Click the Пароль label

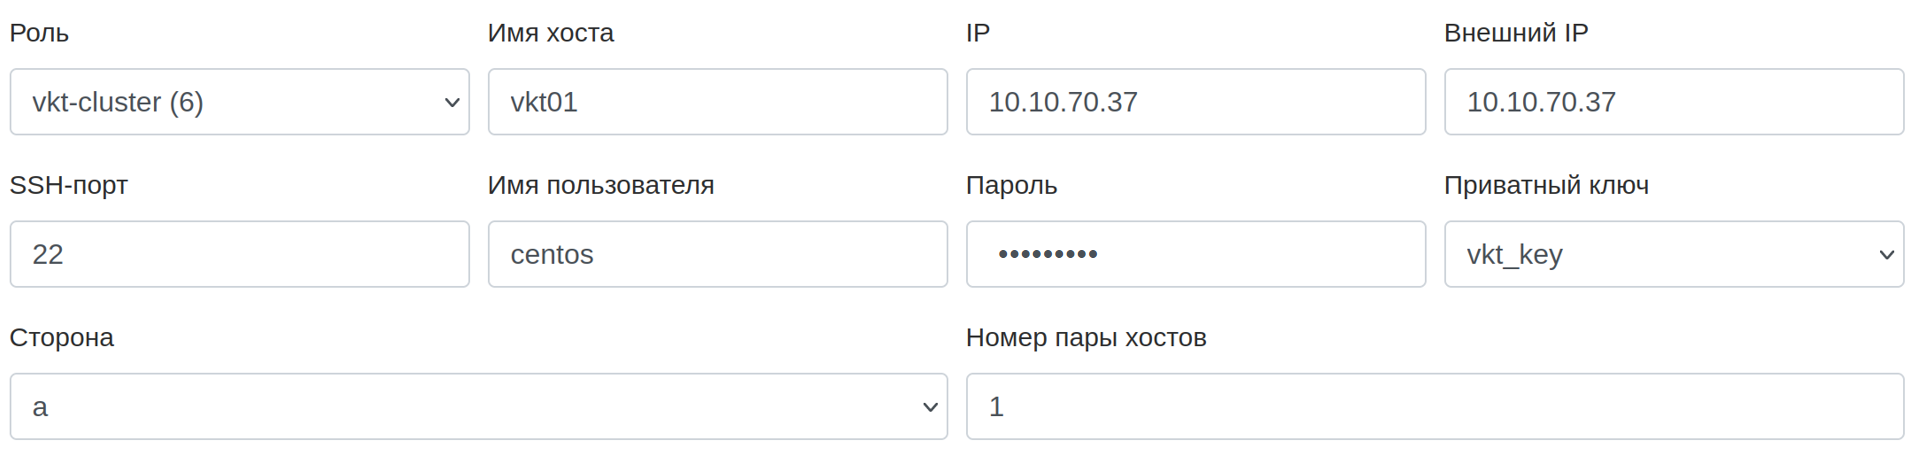coord(1011,185)
